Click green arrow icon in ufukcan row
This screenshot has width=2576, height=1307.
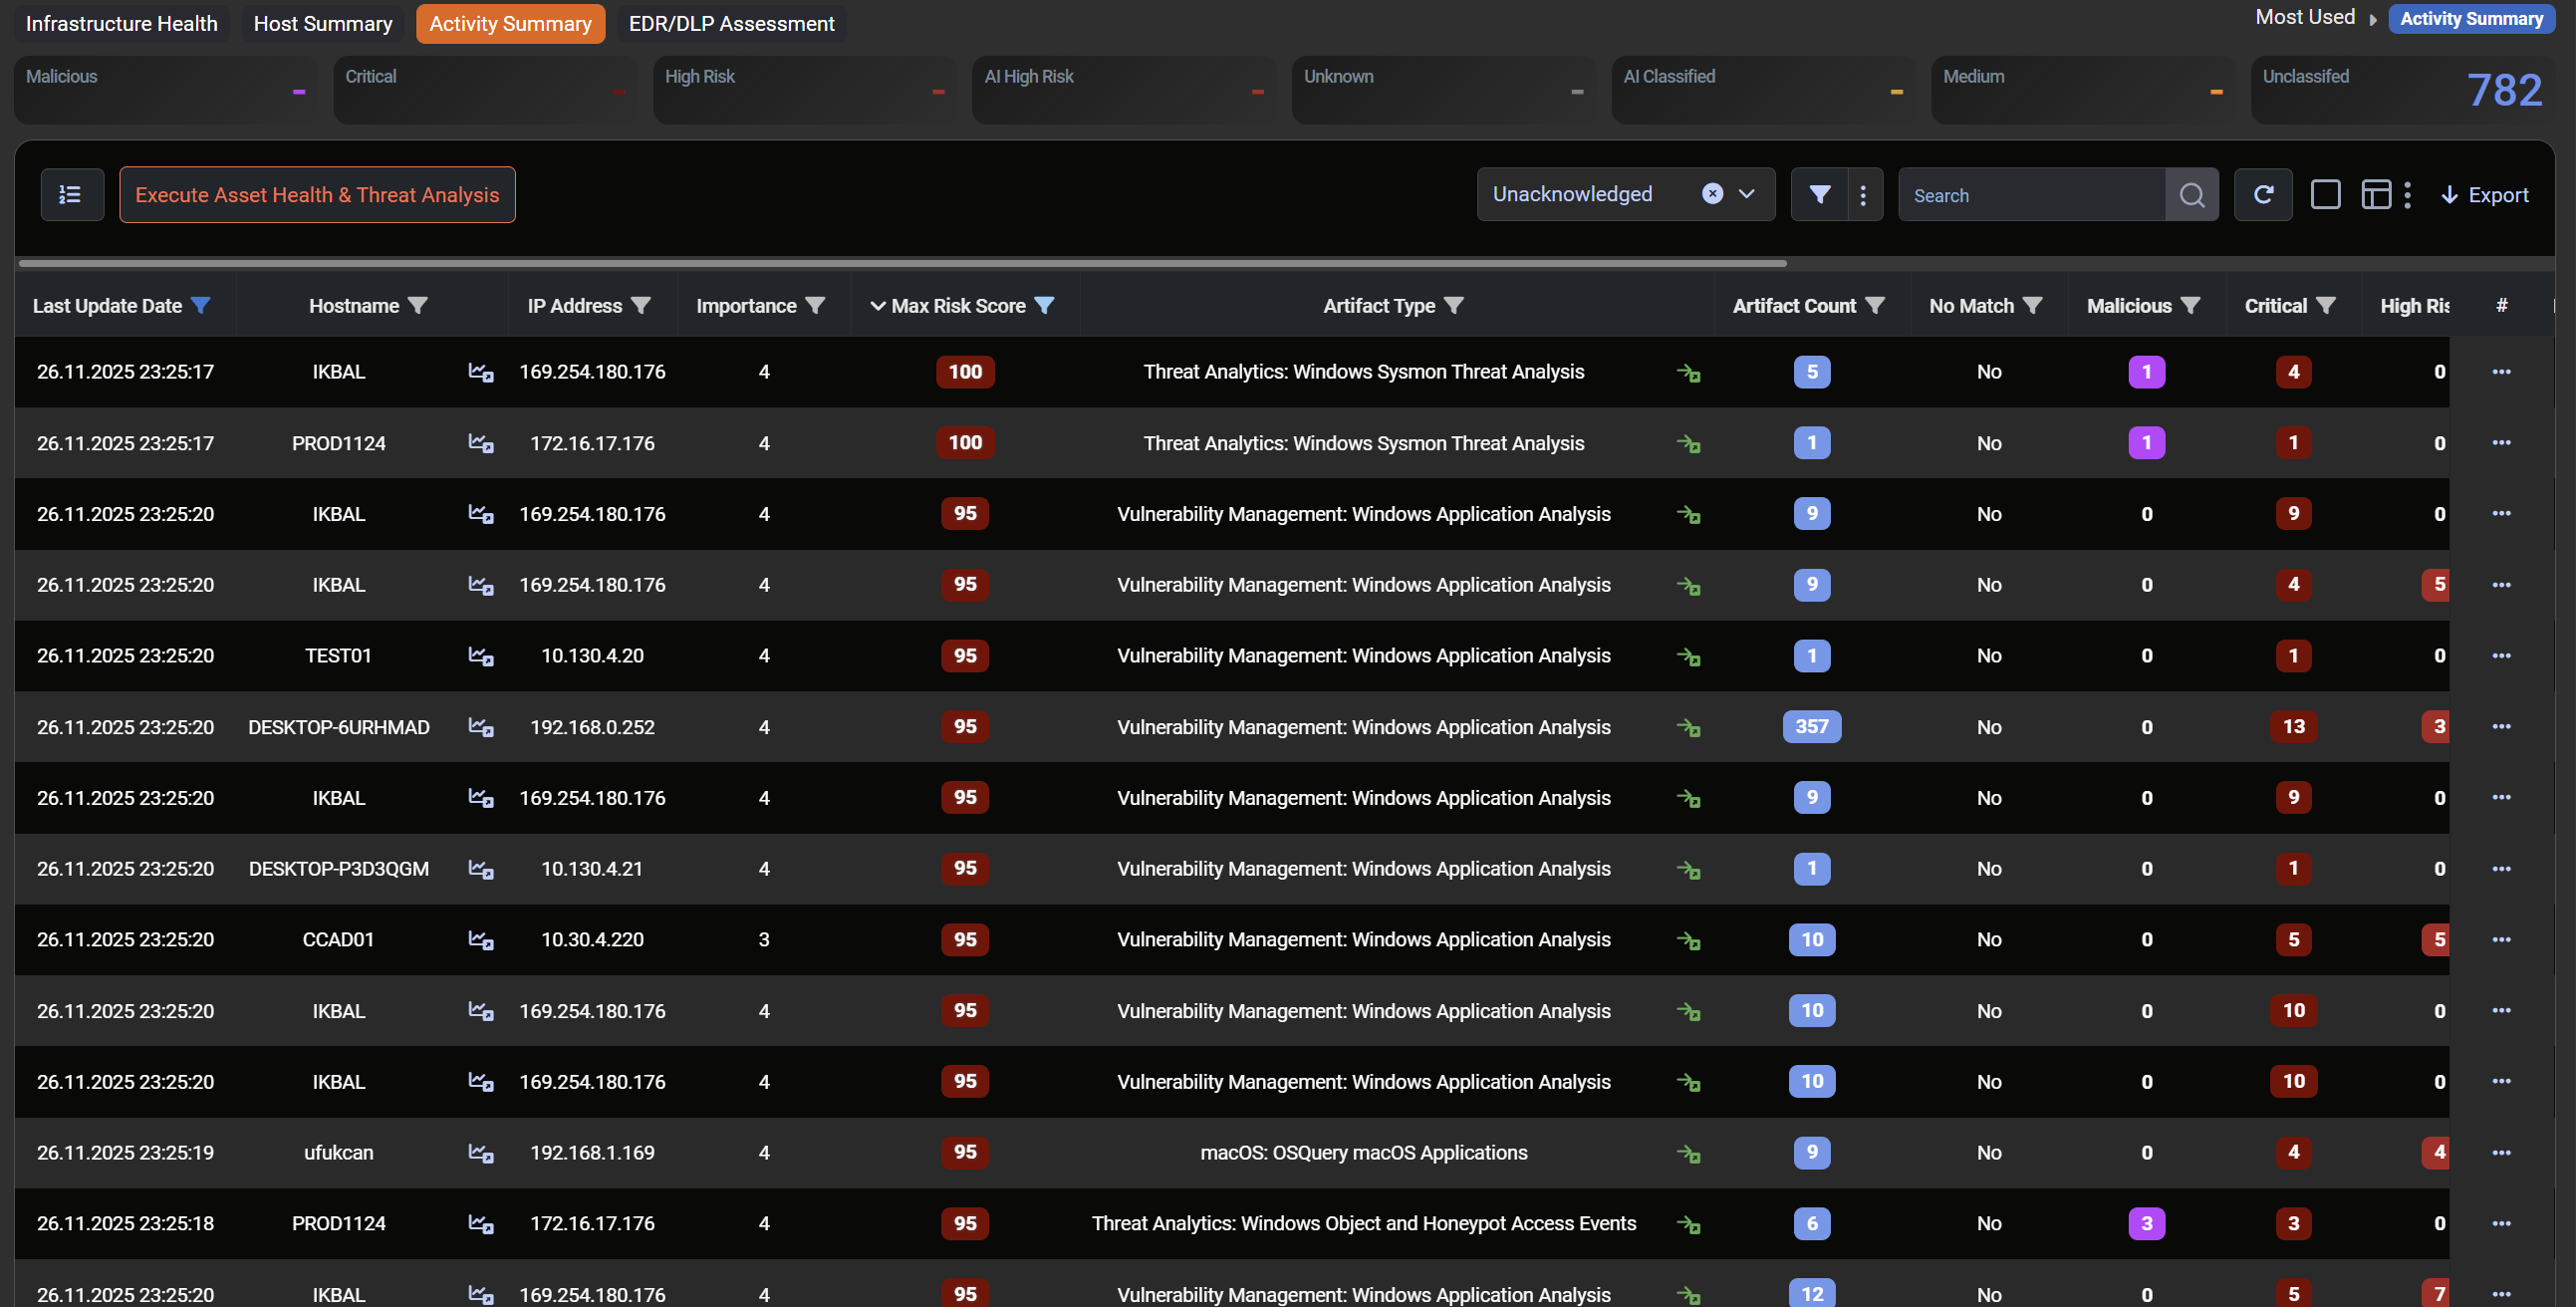(x=1688, y=1153)
